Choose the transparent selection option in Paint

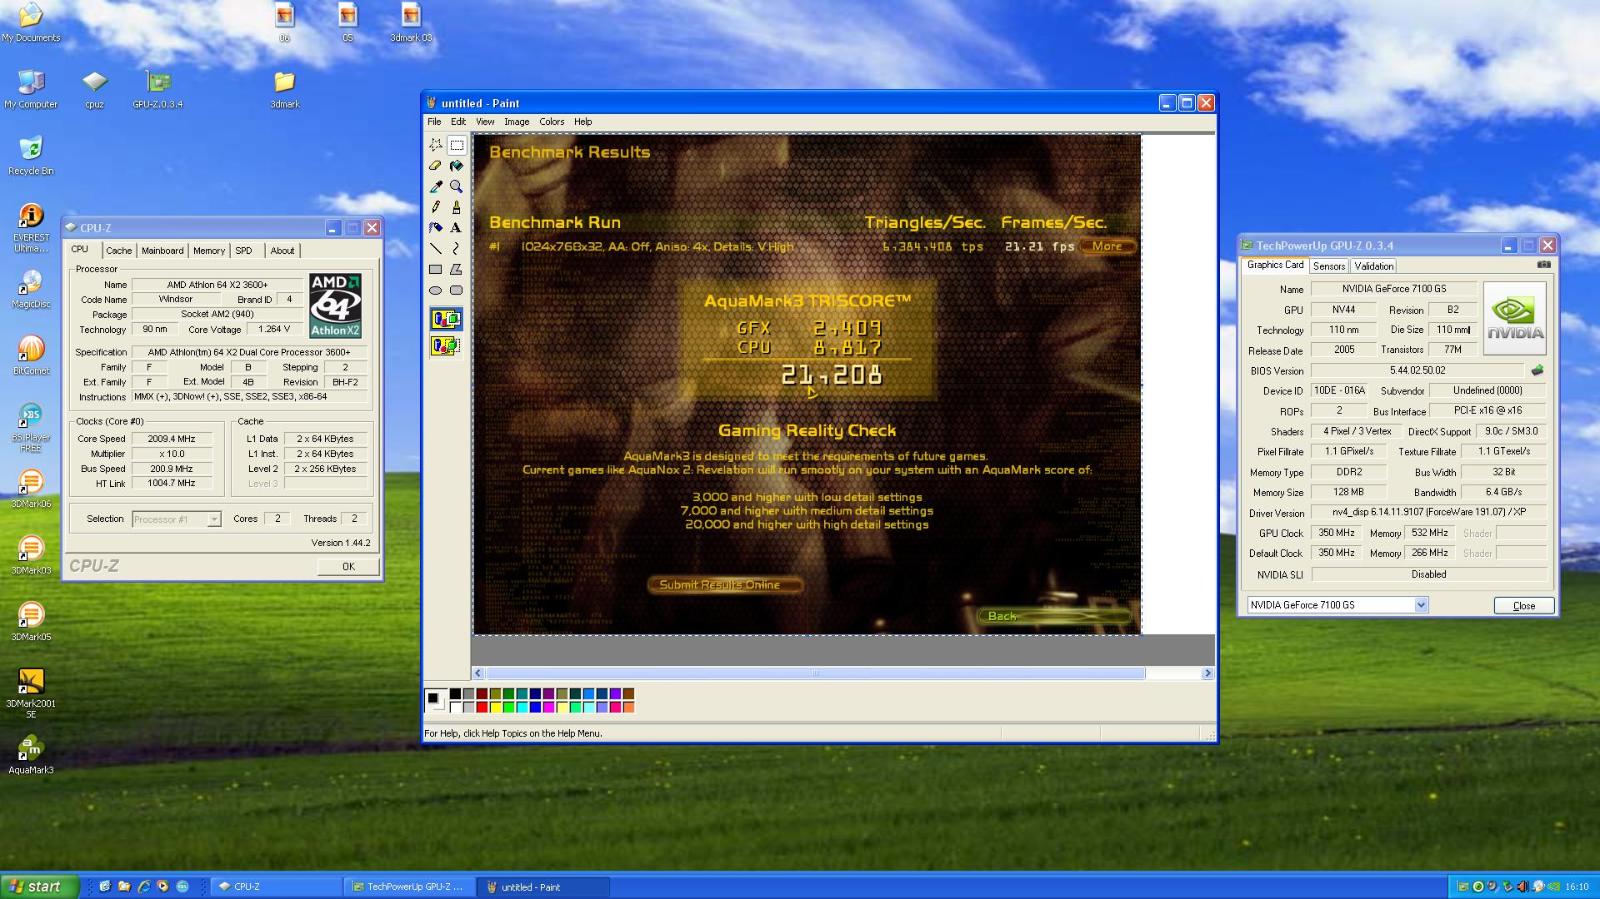click(445, 345)
